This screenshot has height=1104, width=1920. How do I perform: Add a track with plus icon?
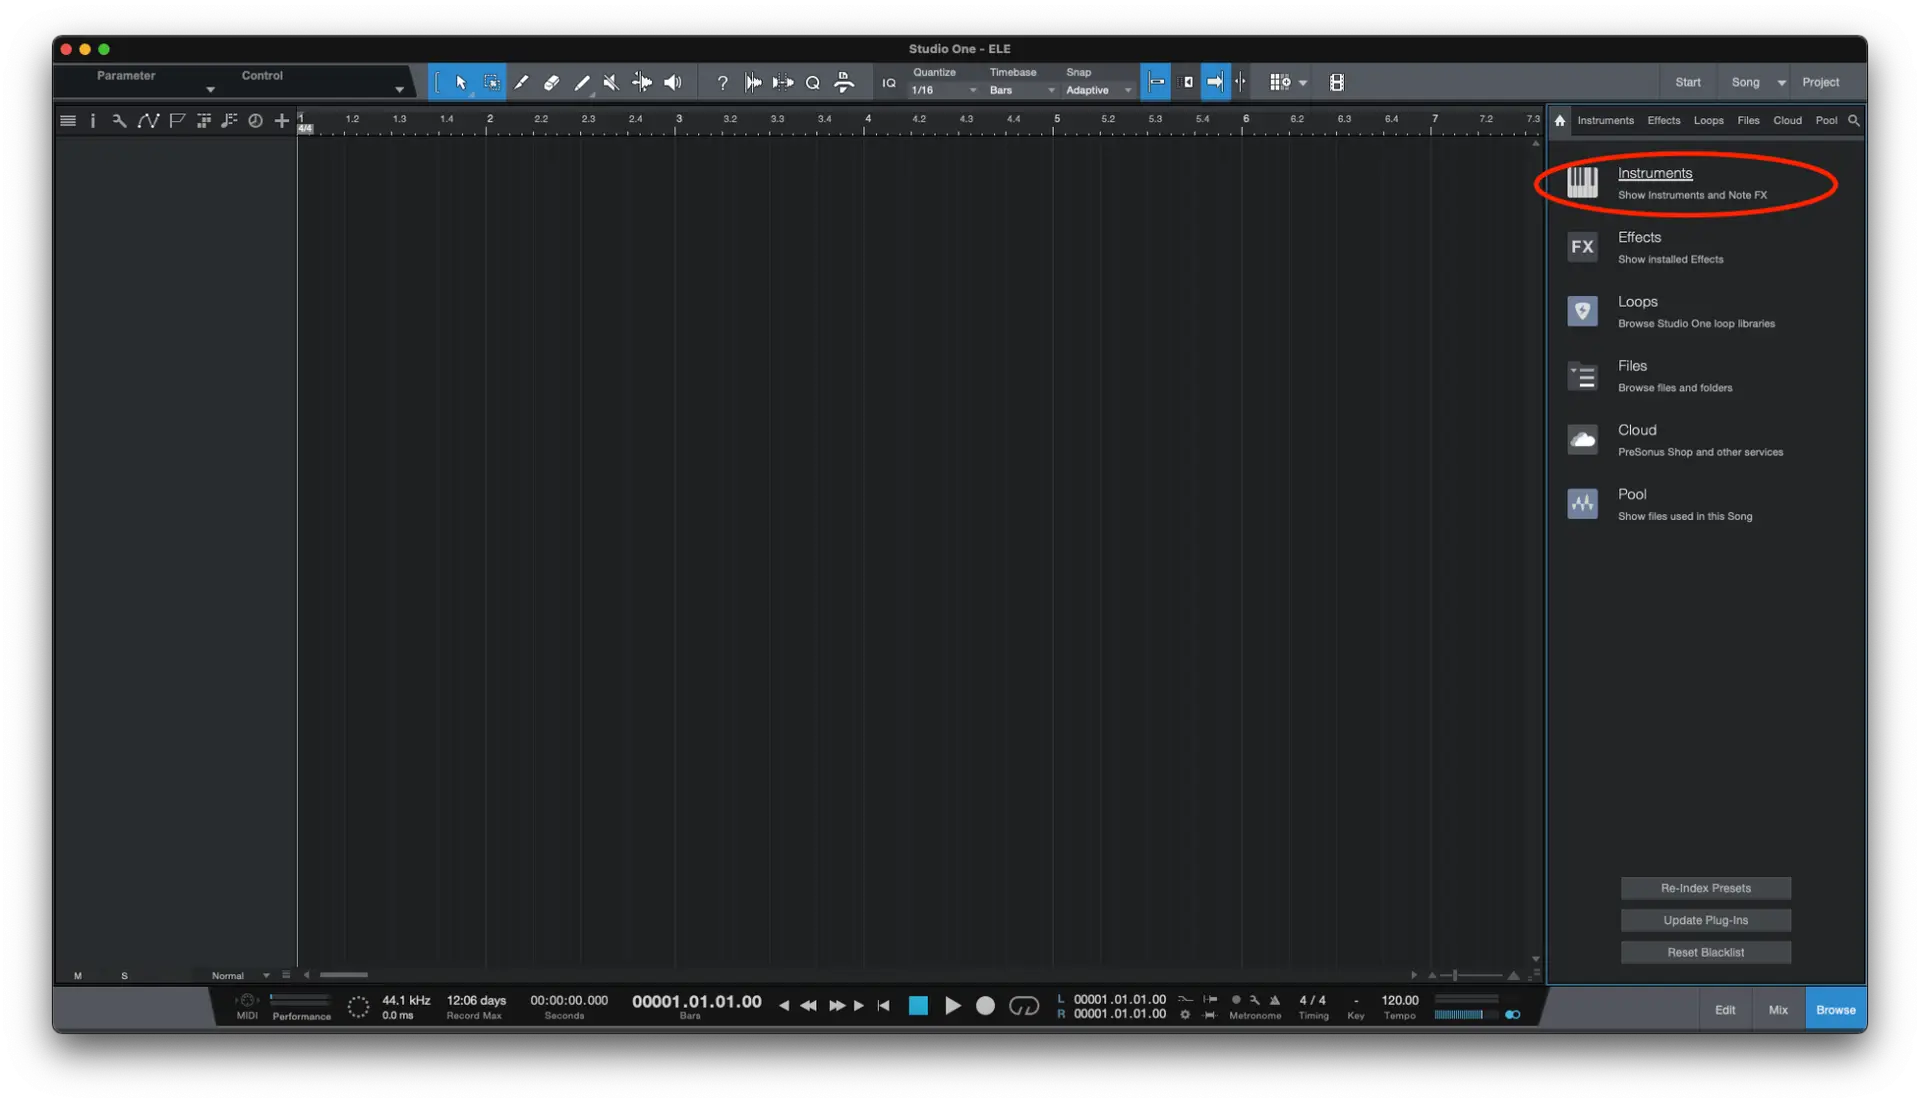[282, 121]
